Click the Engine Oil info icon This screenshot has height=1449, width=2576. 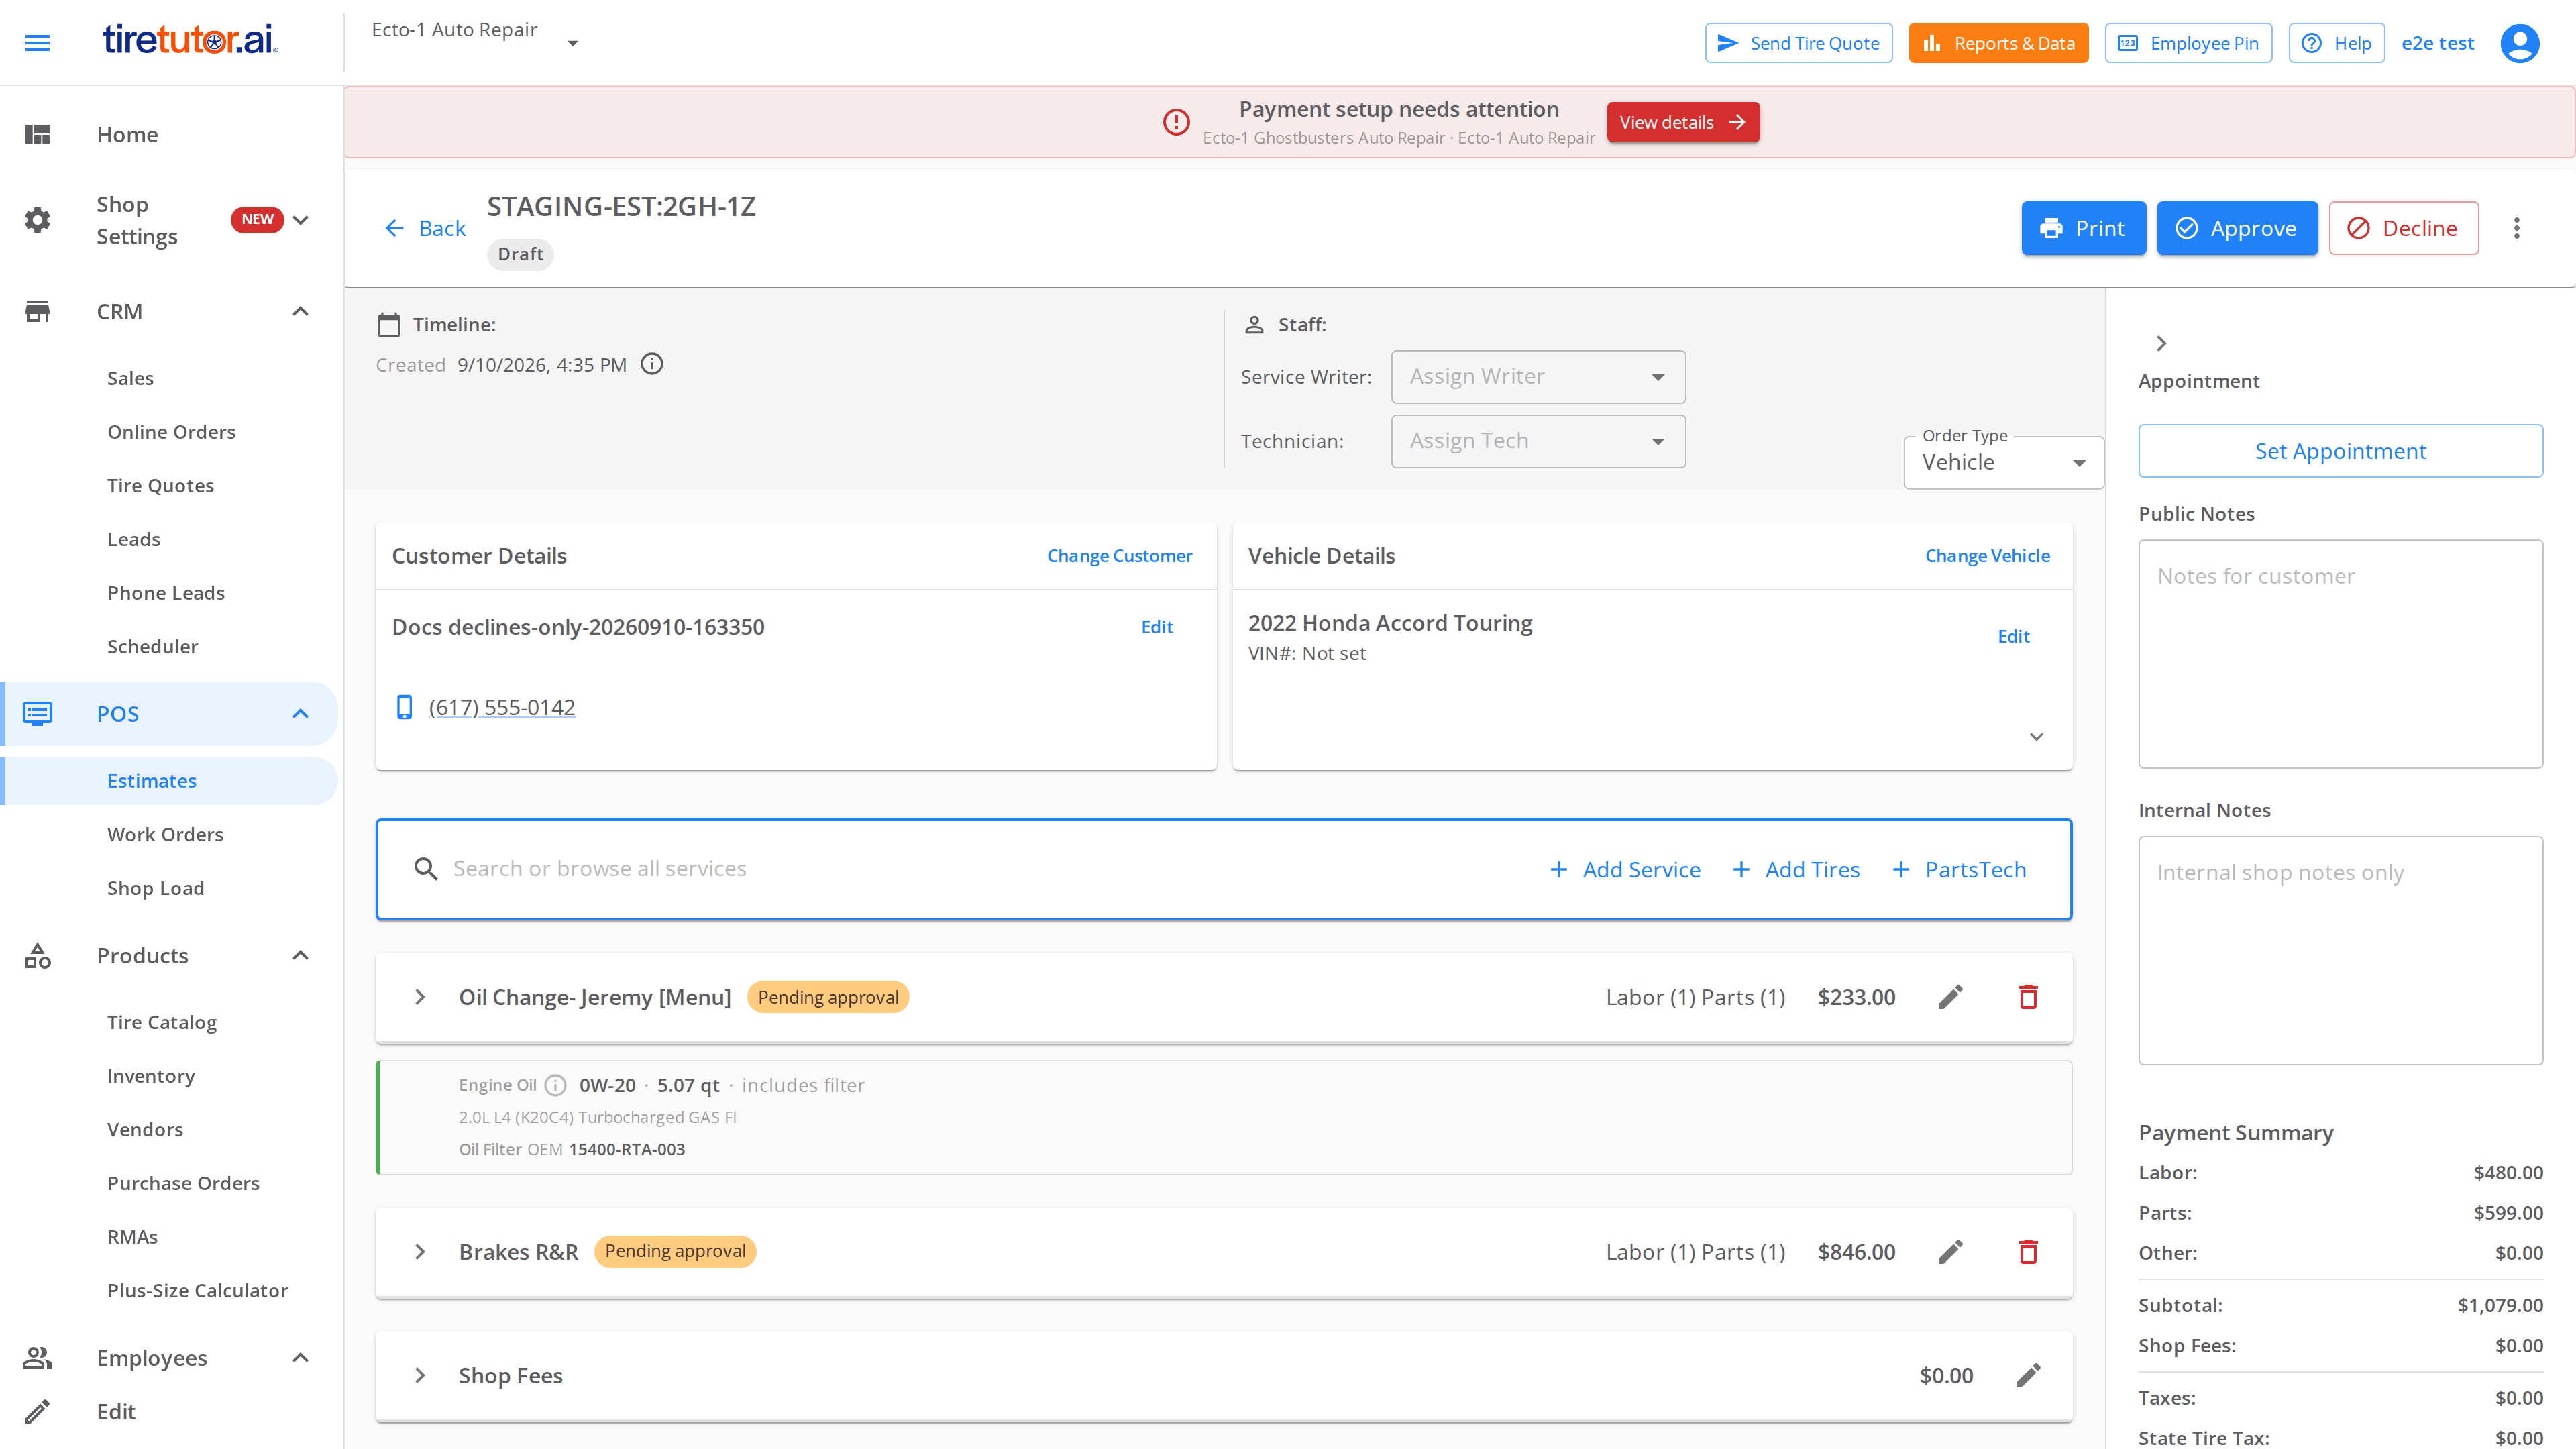pyautogui.click(x=556, y=1085)
